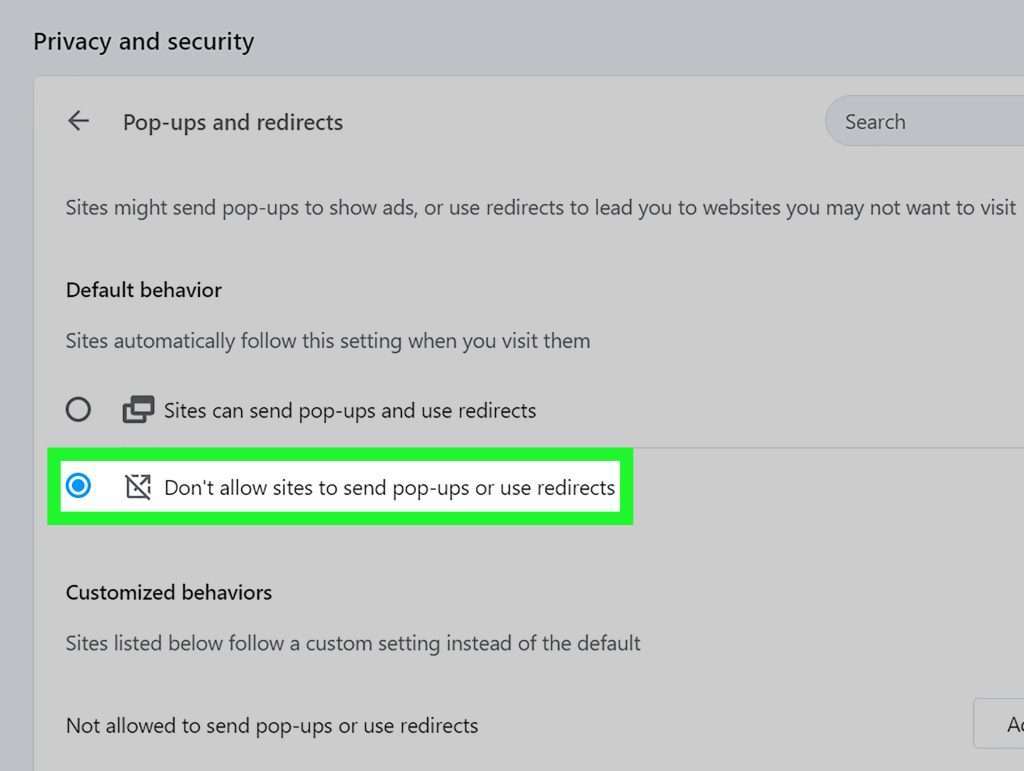
Task: Click 'Sites automatically follow this setting' text
Action: tap(328, 341)
